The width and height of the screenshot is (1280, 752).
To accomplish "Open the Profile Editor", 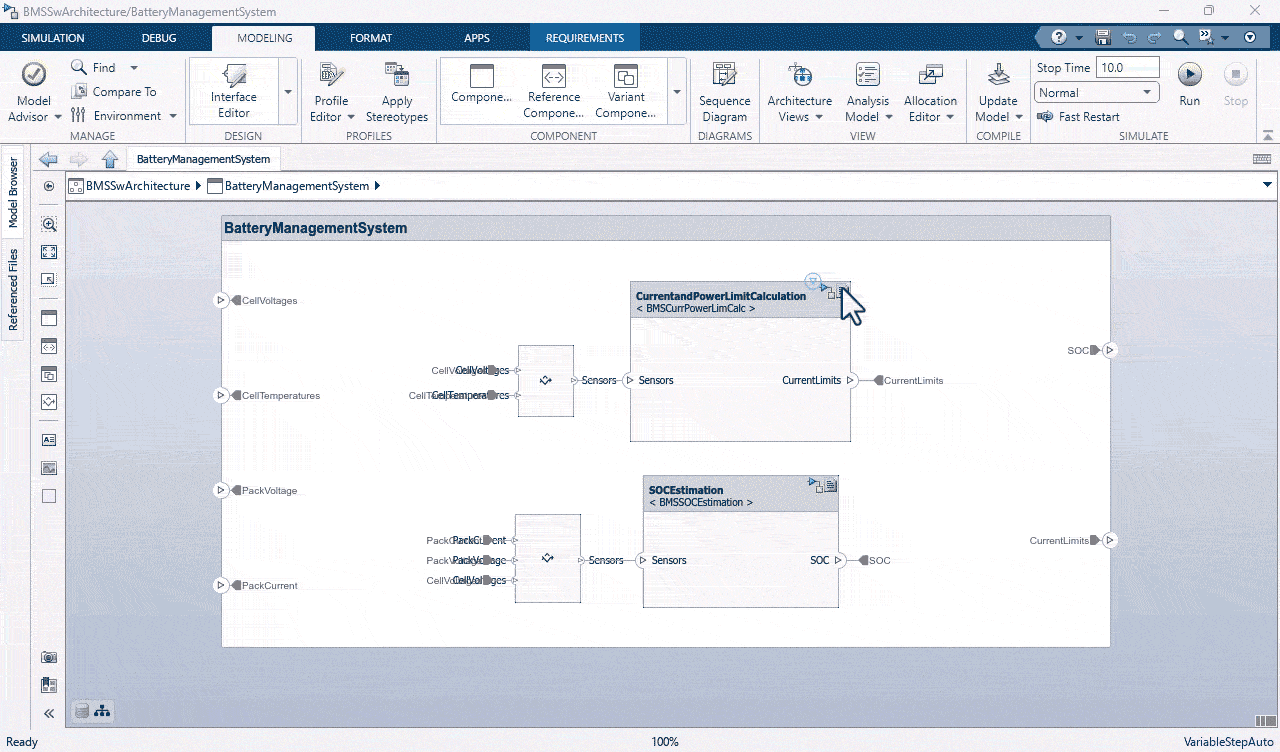I will click(x=331, y=92).
